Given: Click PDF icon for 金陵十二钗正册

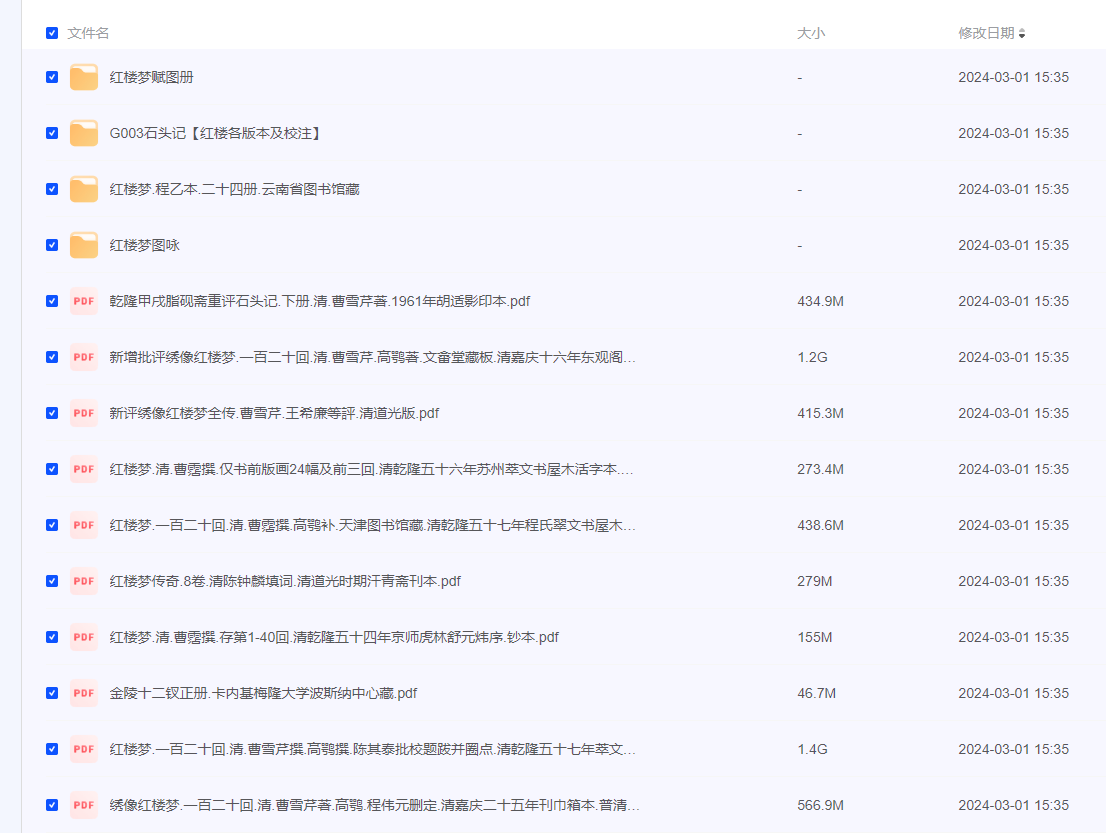Looking at the screenshot, I should [84, 693].
